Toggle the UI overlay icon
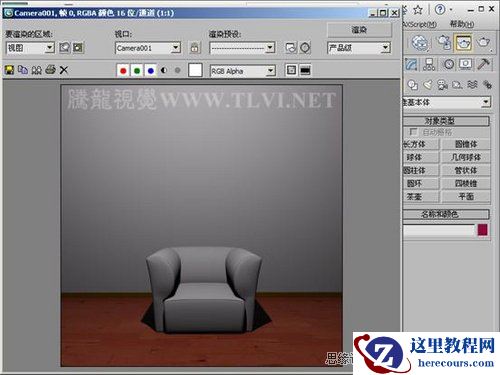500x375 pixels. (x=291, y=70)
